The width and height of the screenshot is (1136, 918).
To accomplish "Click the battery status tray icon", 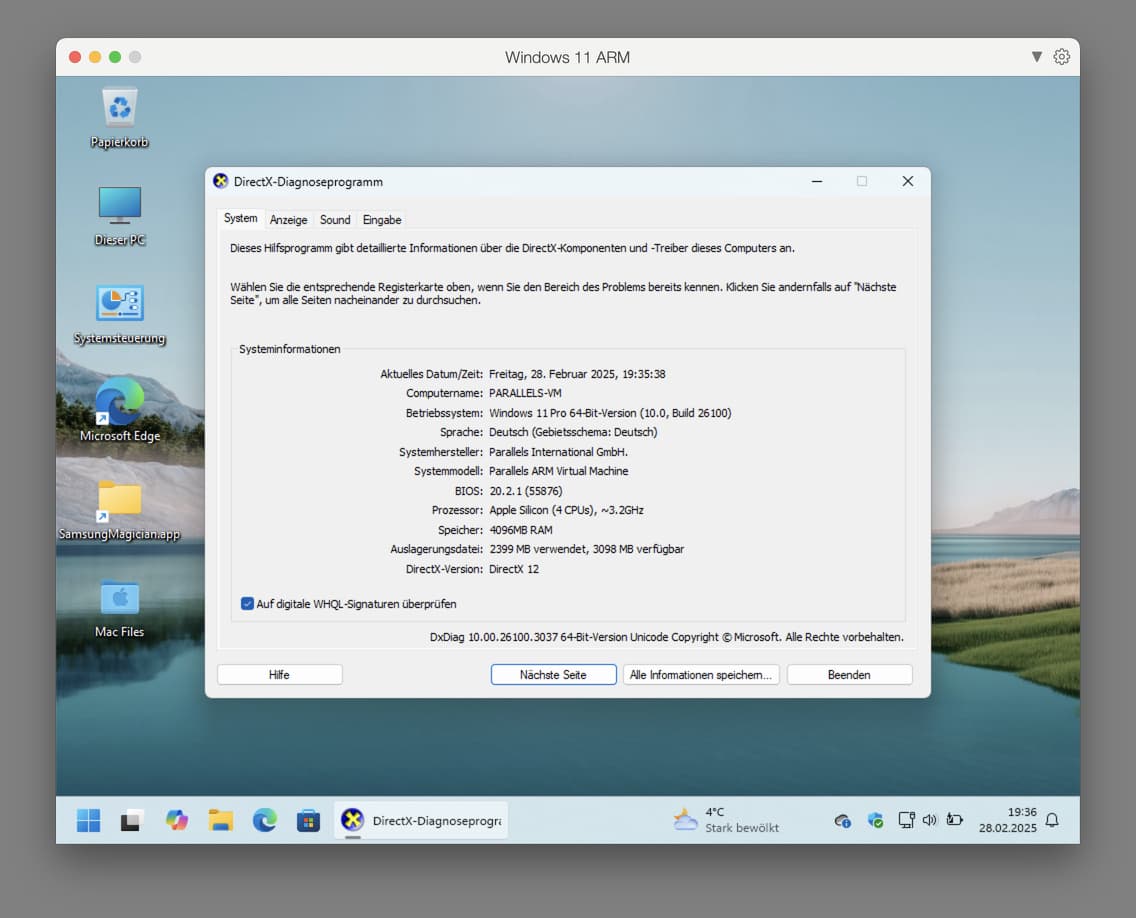I will click(955, 820).
